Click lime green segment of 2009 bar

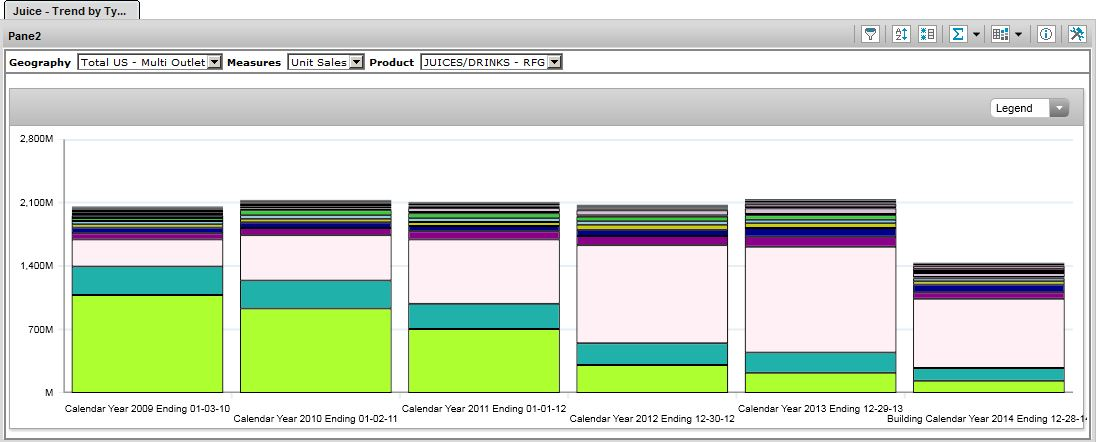[147, 343]
